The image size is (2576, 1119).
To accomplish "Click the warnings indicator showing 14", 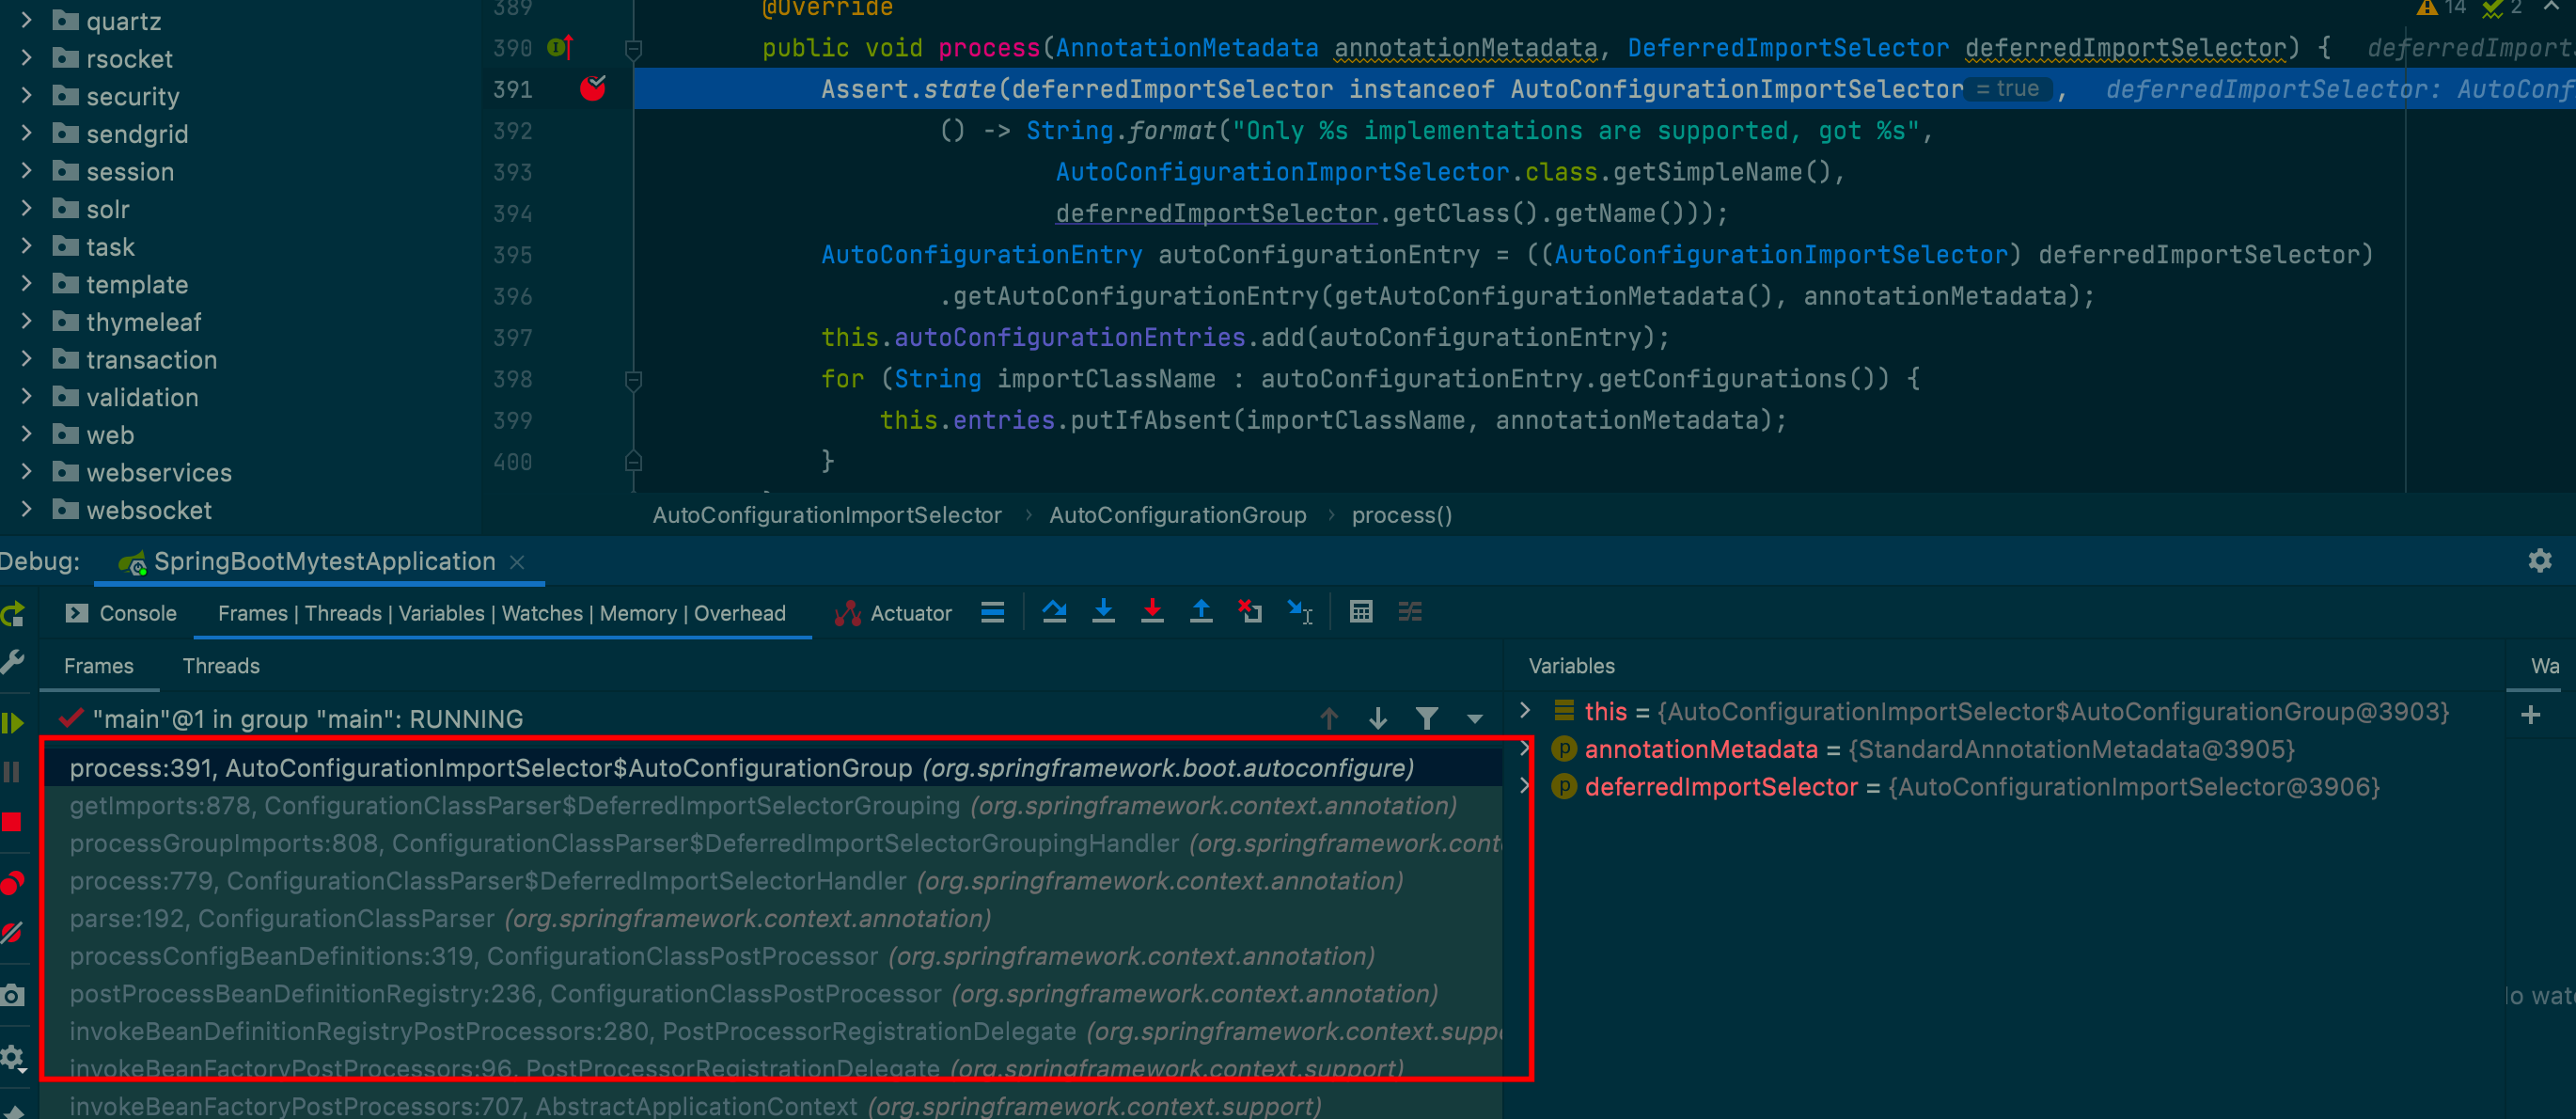I will tap(2441, 8).
